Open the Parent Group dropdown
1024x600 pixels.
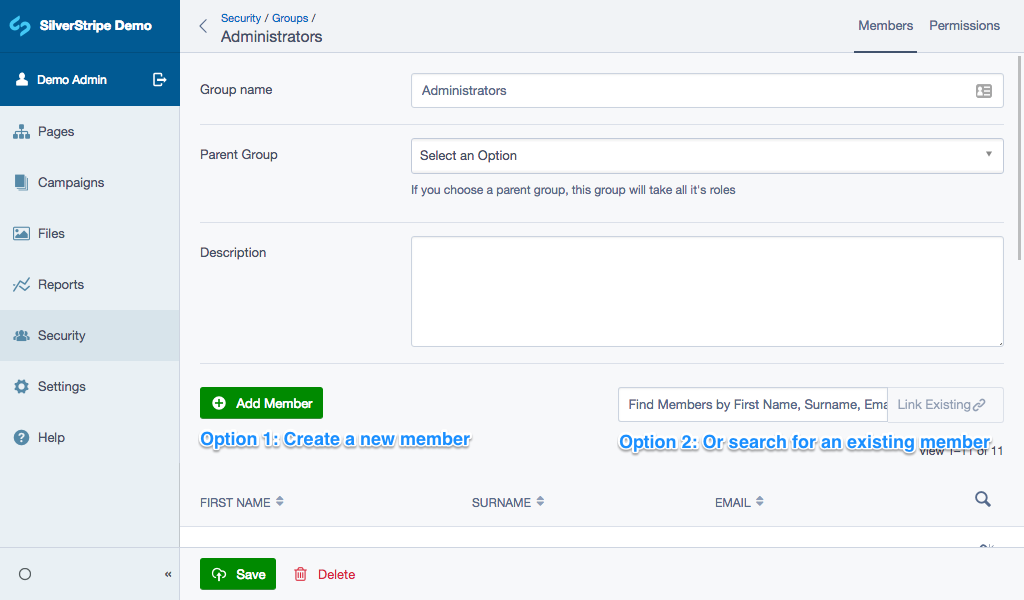(x=707, y=155)
